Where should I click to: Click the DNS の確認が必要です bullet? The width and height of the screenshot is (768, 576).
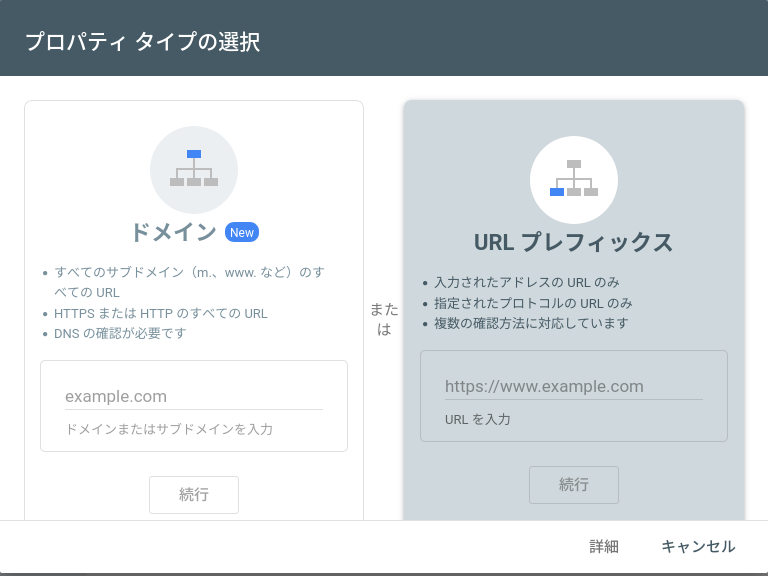click(x=120, y=333)
